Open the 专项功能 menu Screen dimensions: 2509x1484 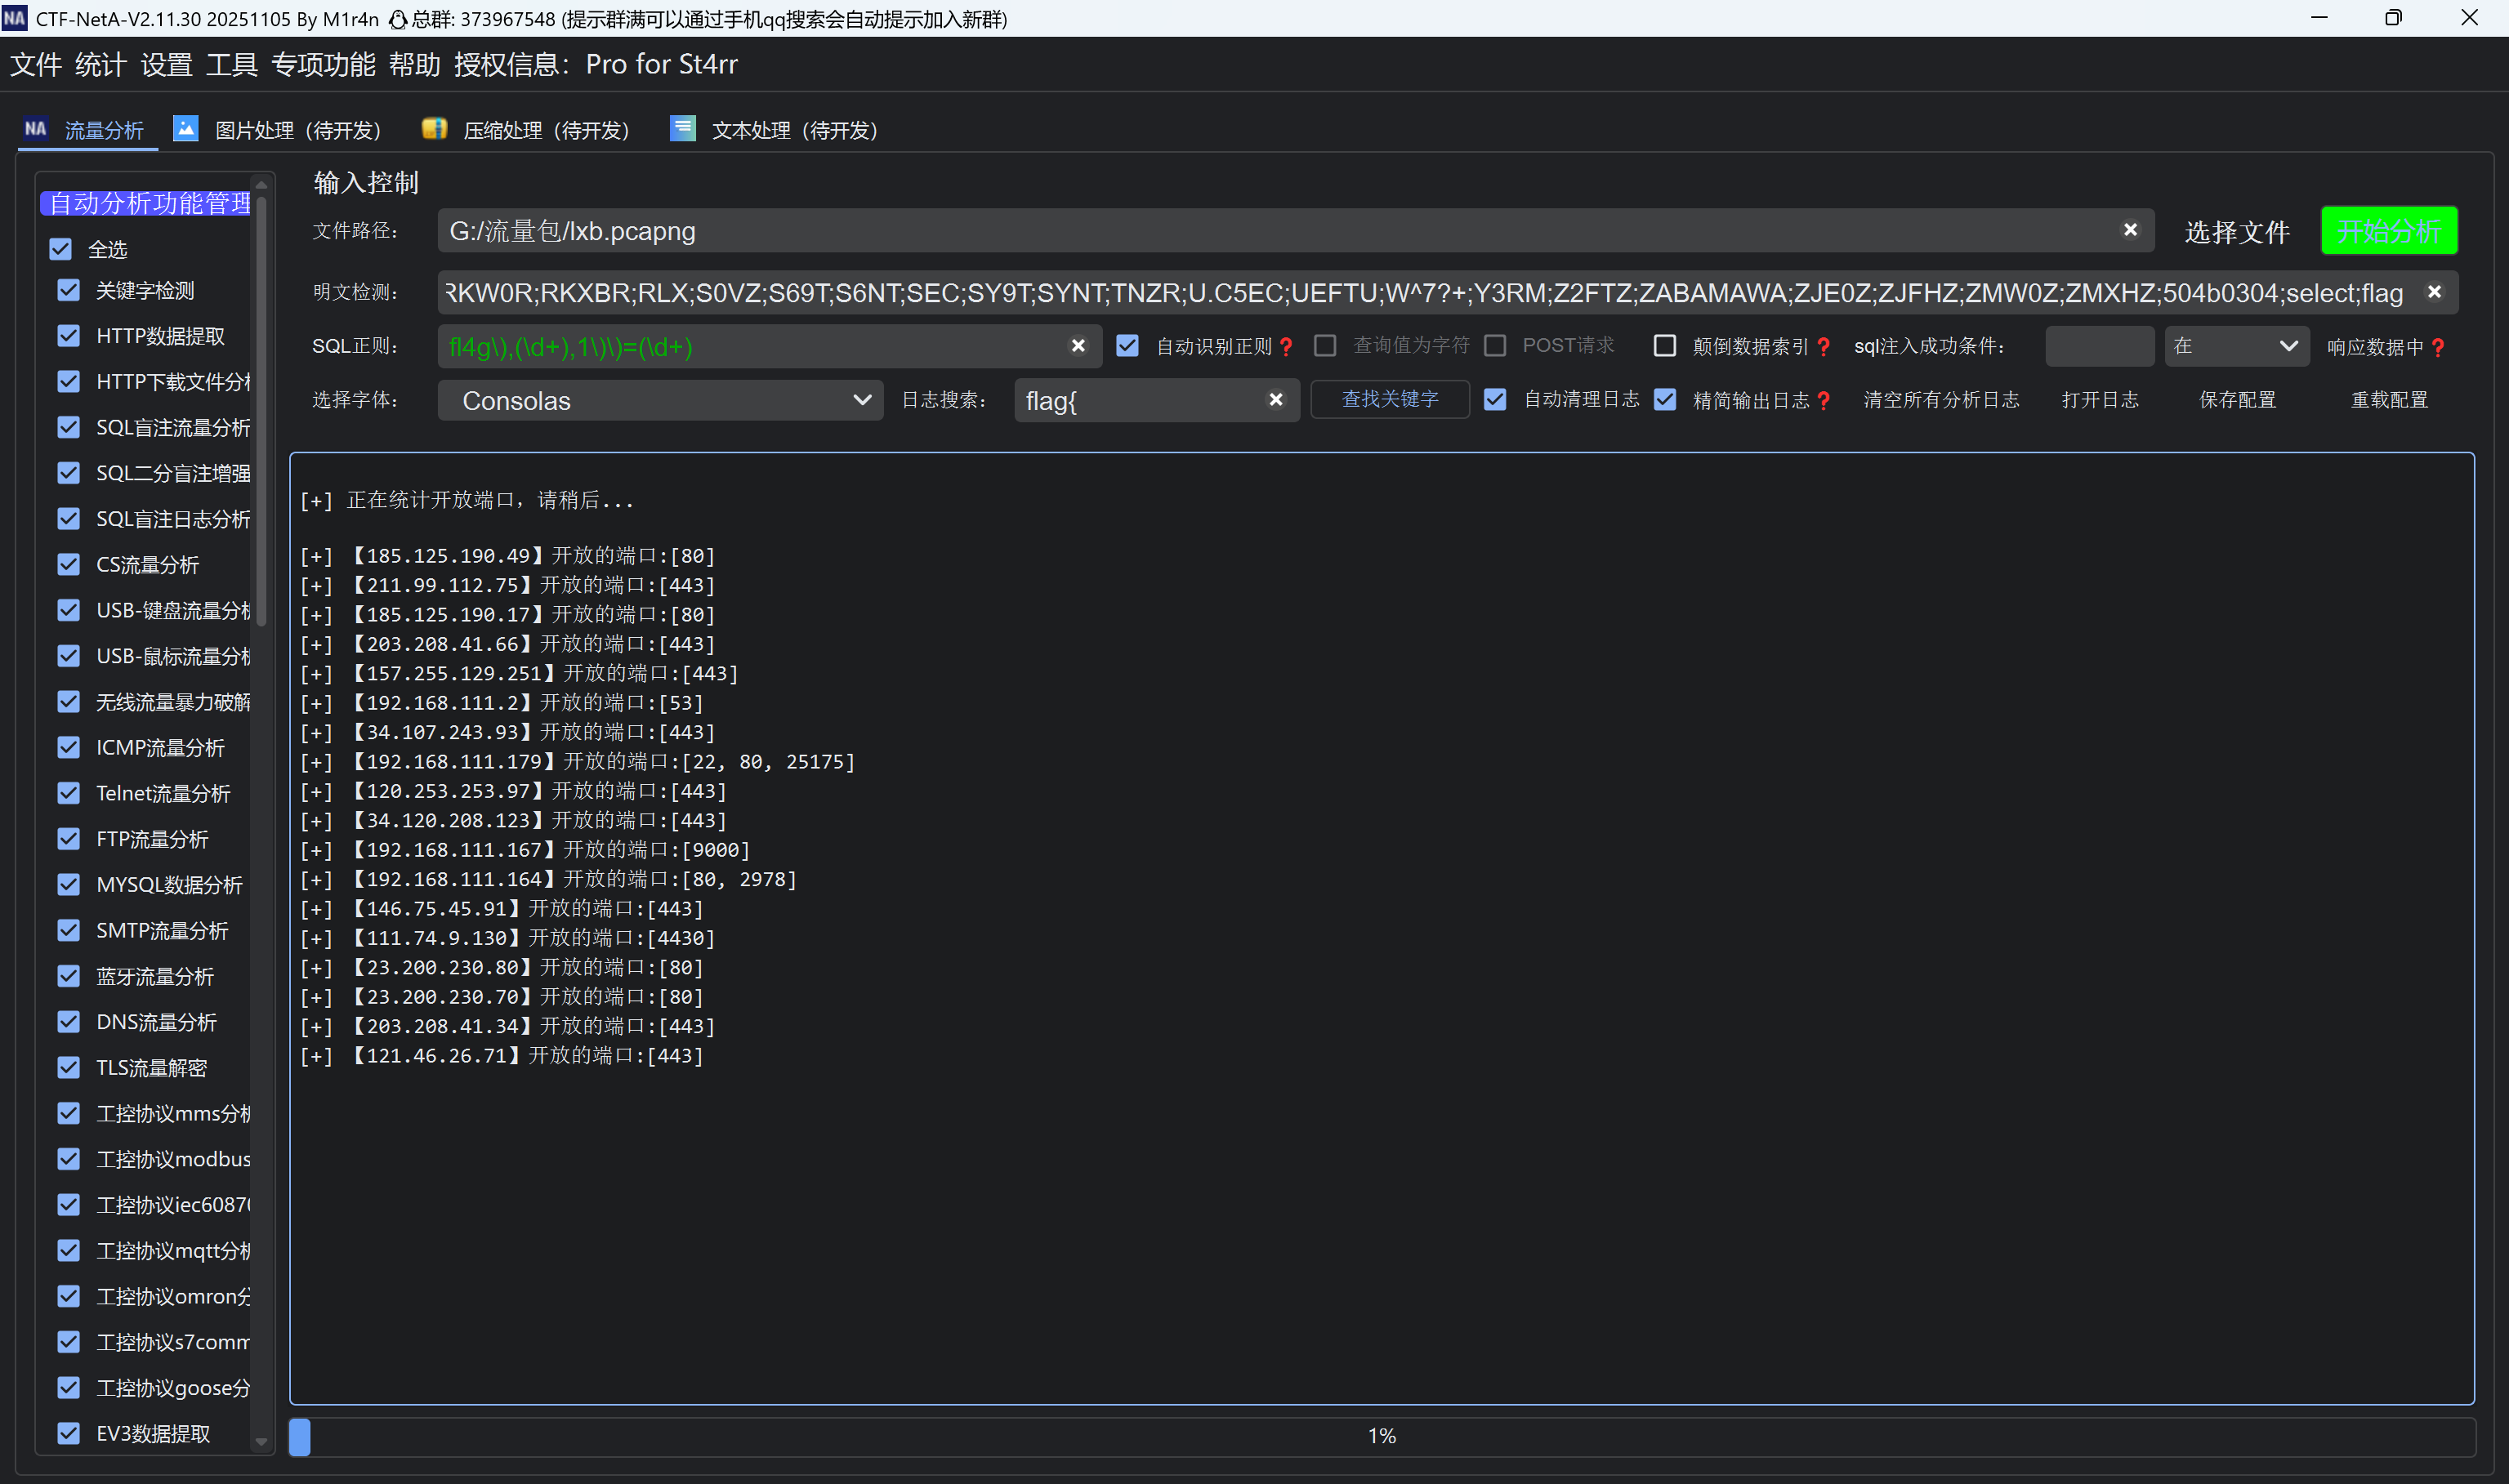click(x=323, y=64)
